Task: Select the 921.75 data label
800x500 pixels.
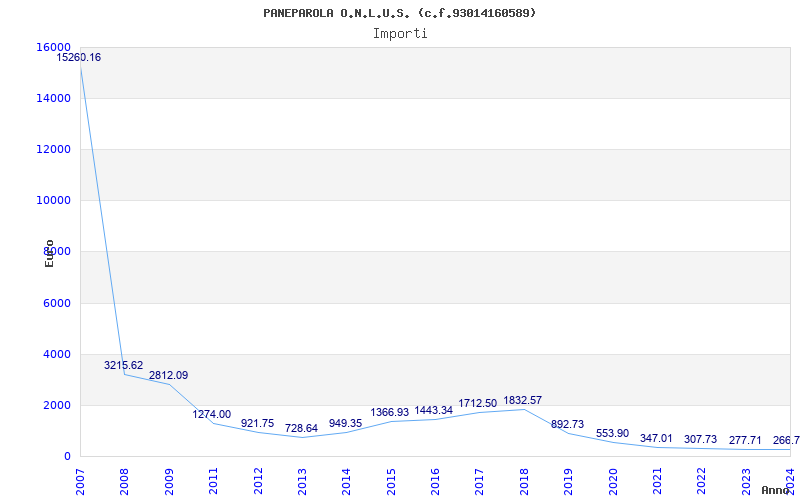Action: pyautogui.click(x=257, y=423)
